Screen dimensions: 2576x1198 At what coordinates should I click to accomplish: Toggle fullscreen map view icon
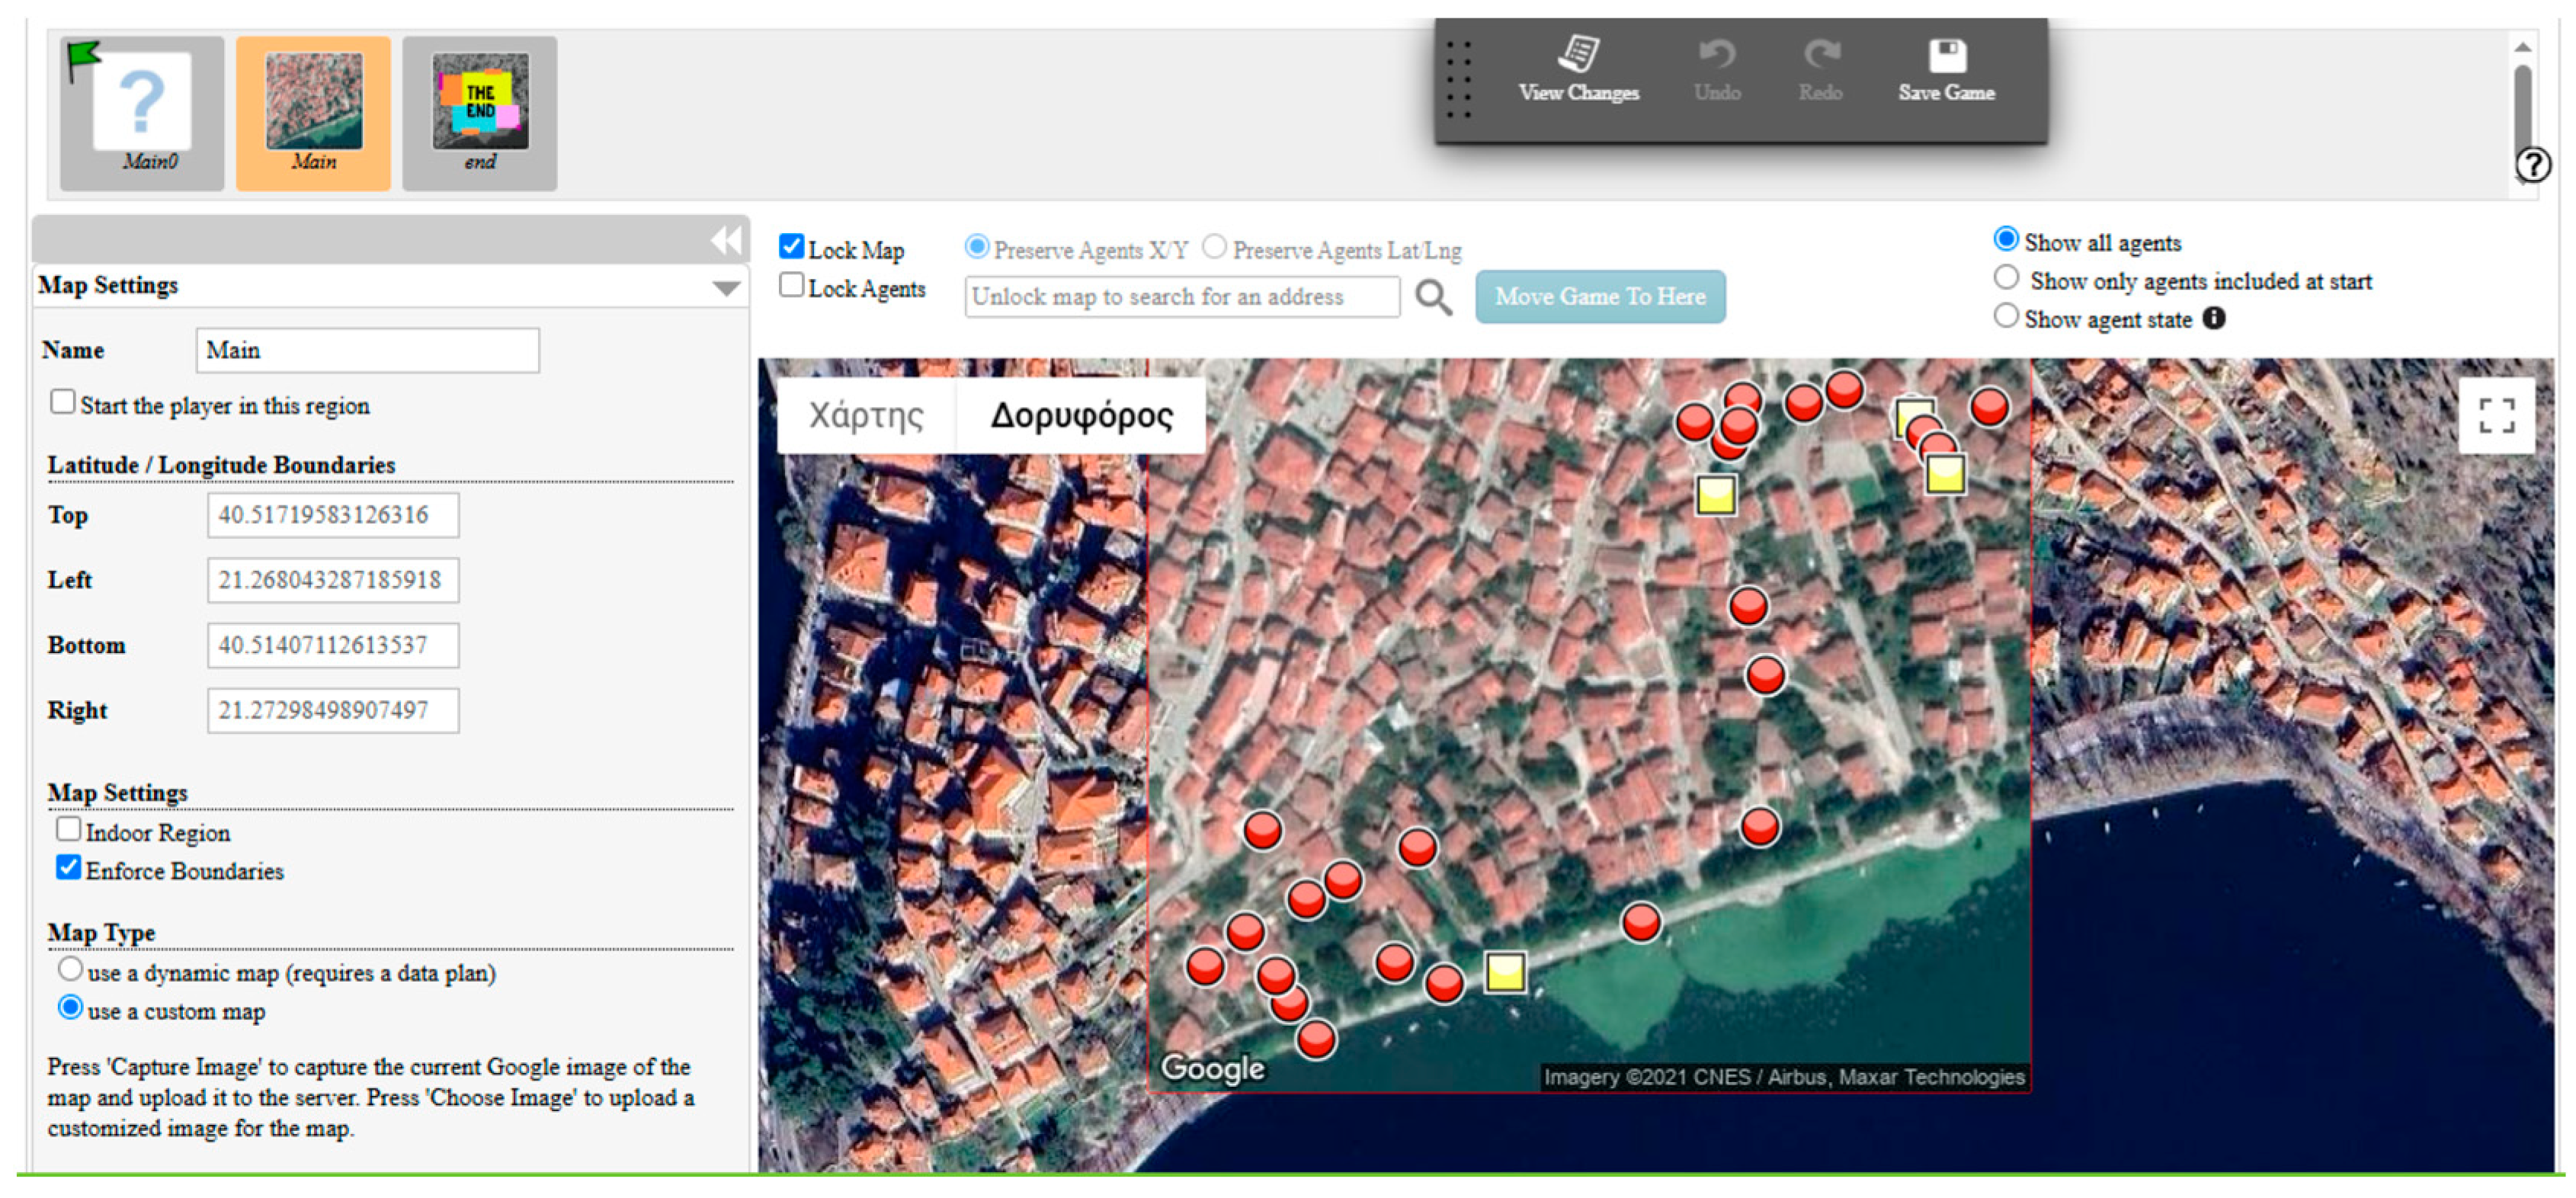[x=2496, y=415]
